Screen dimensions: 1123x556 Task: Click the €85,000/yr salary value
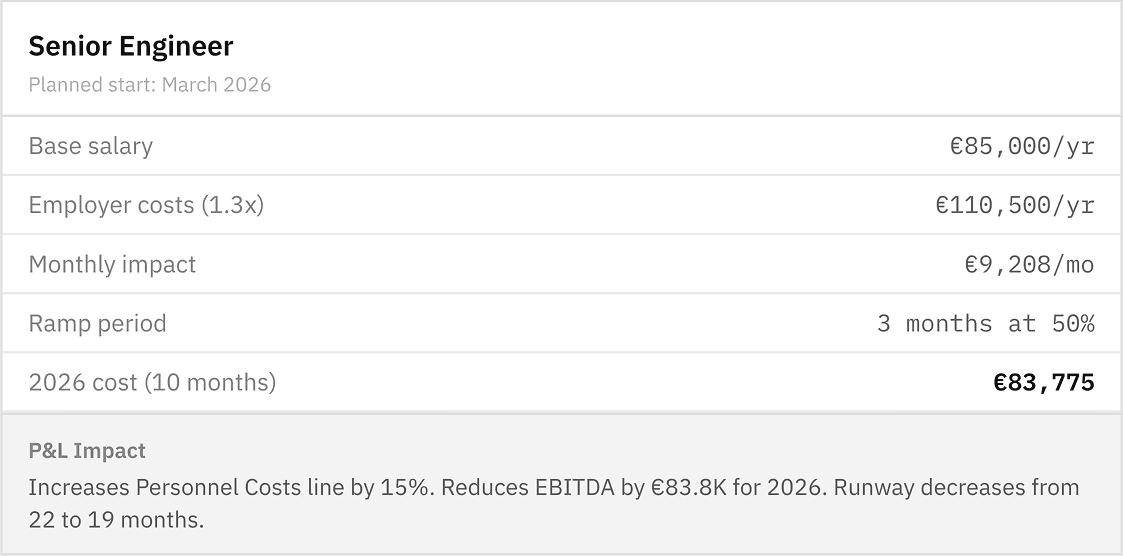click(x=1021, y=146)
